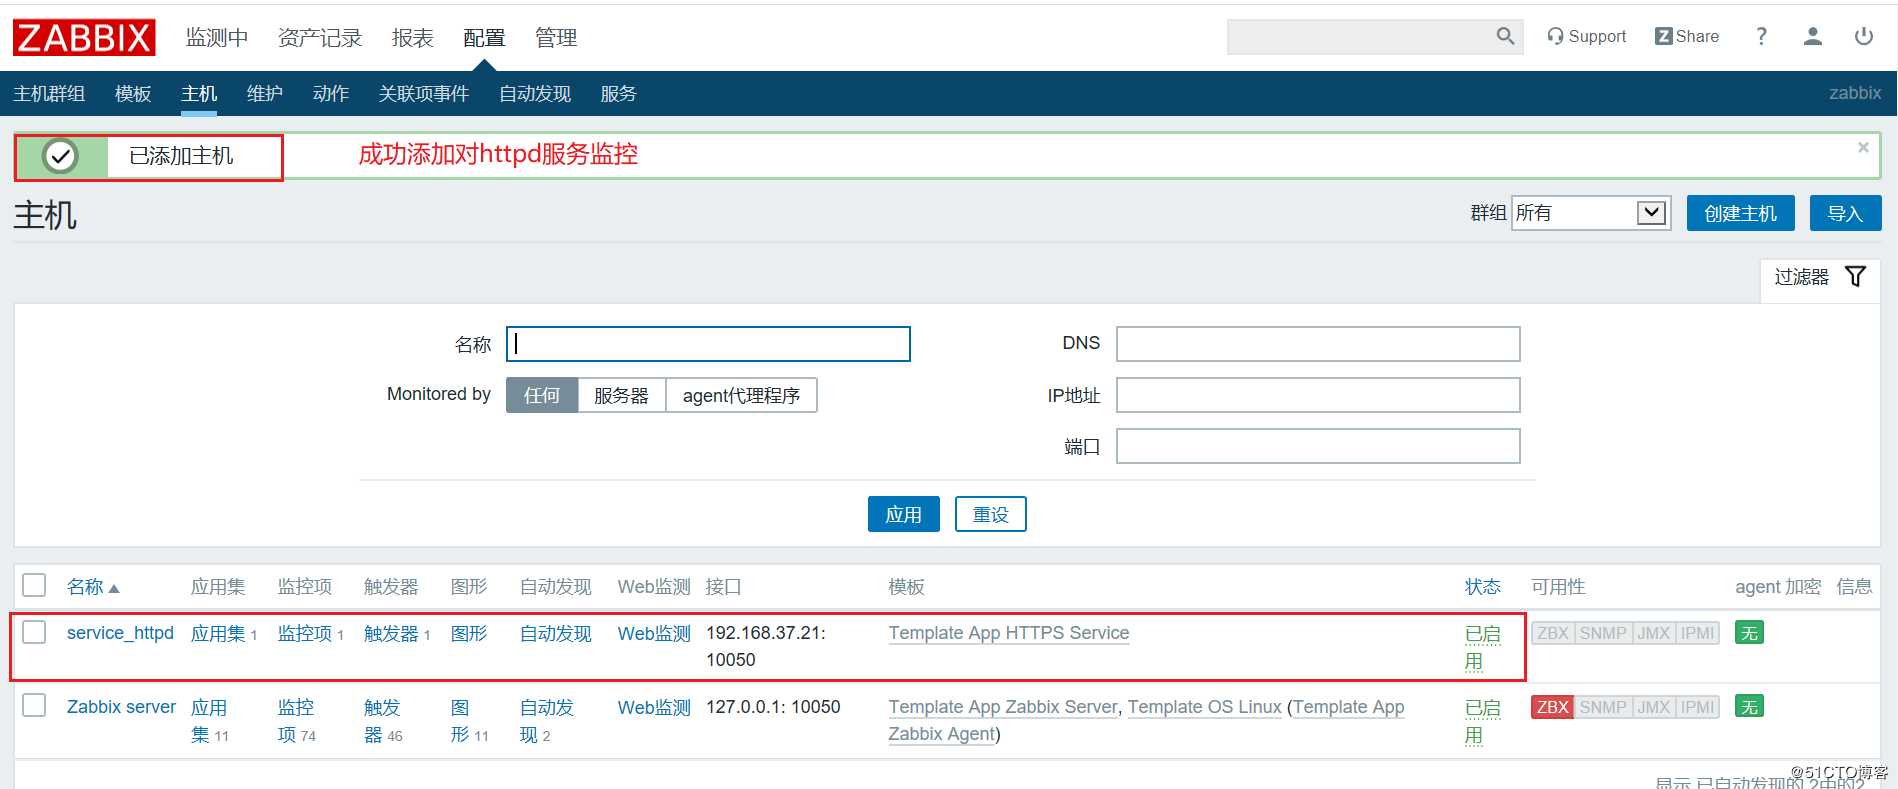Sort by 状态 column header

pos(1483,587)
